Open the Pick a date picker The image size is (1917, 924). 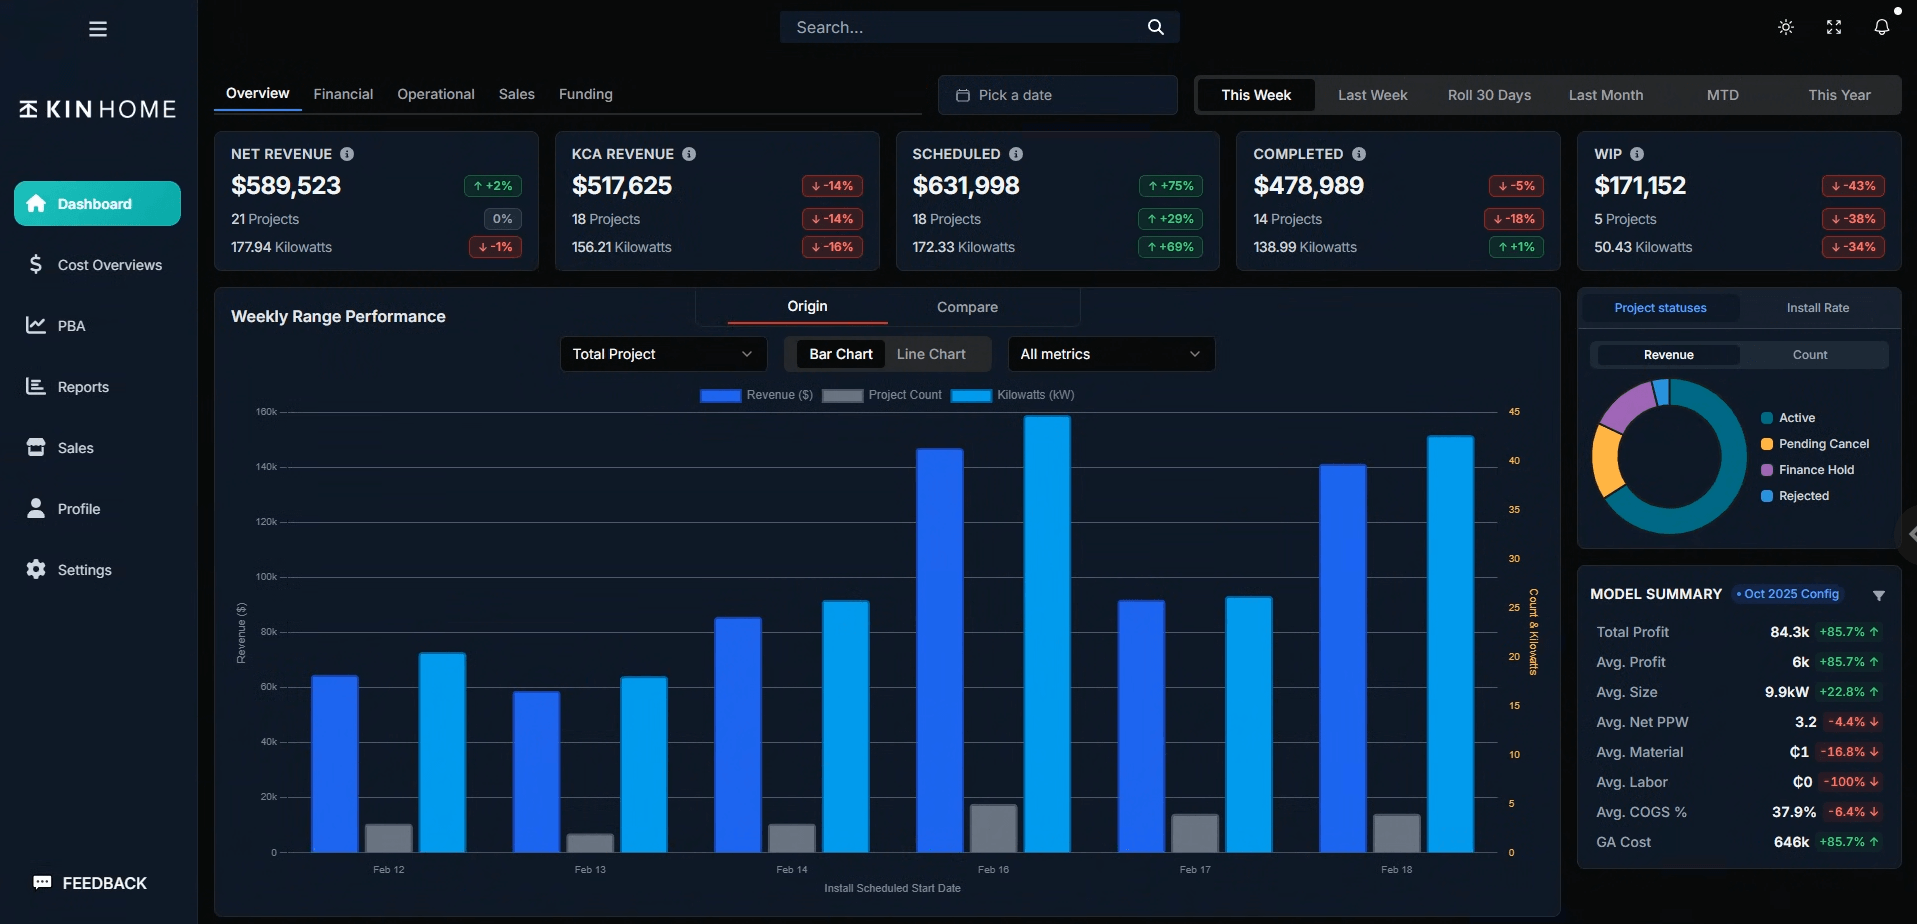1057,95
